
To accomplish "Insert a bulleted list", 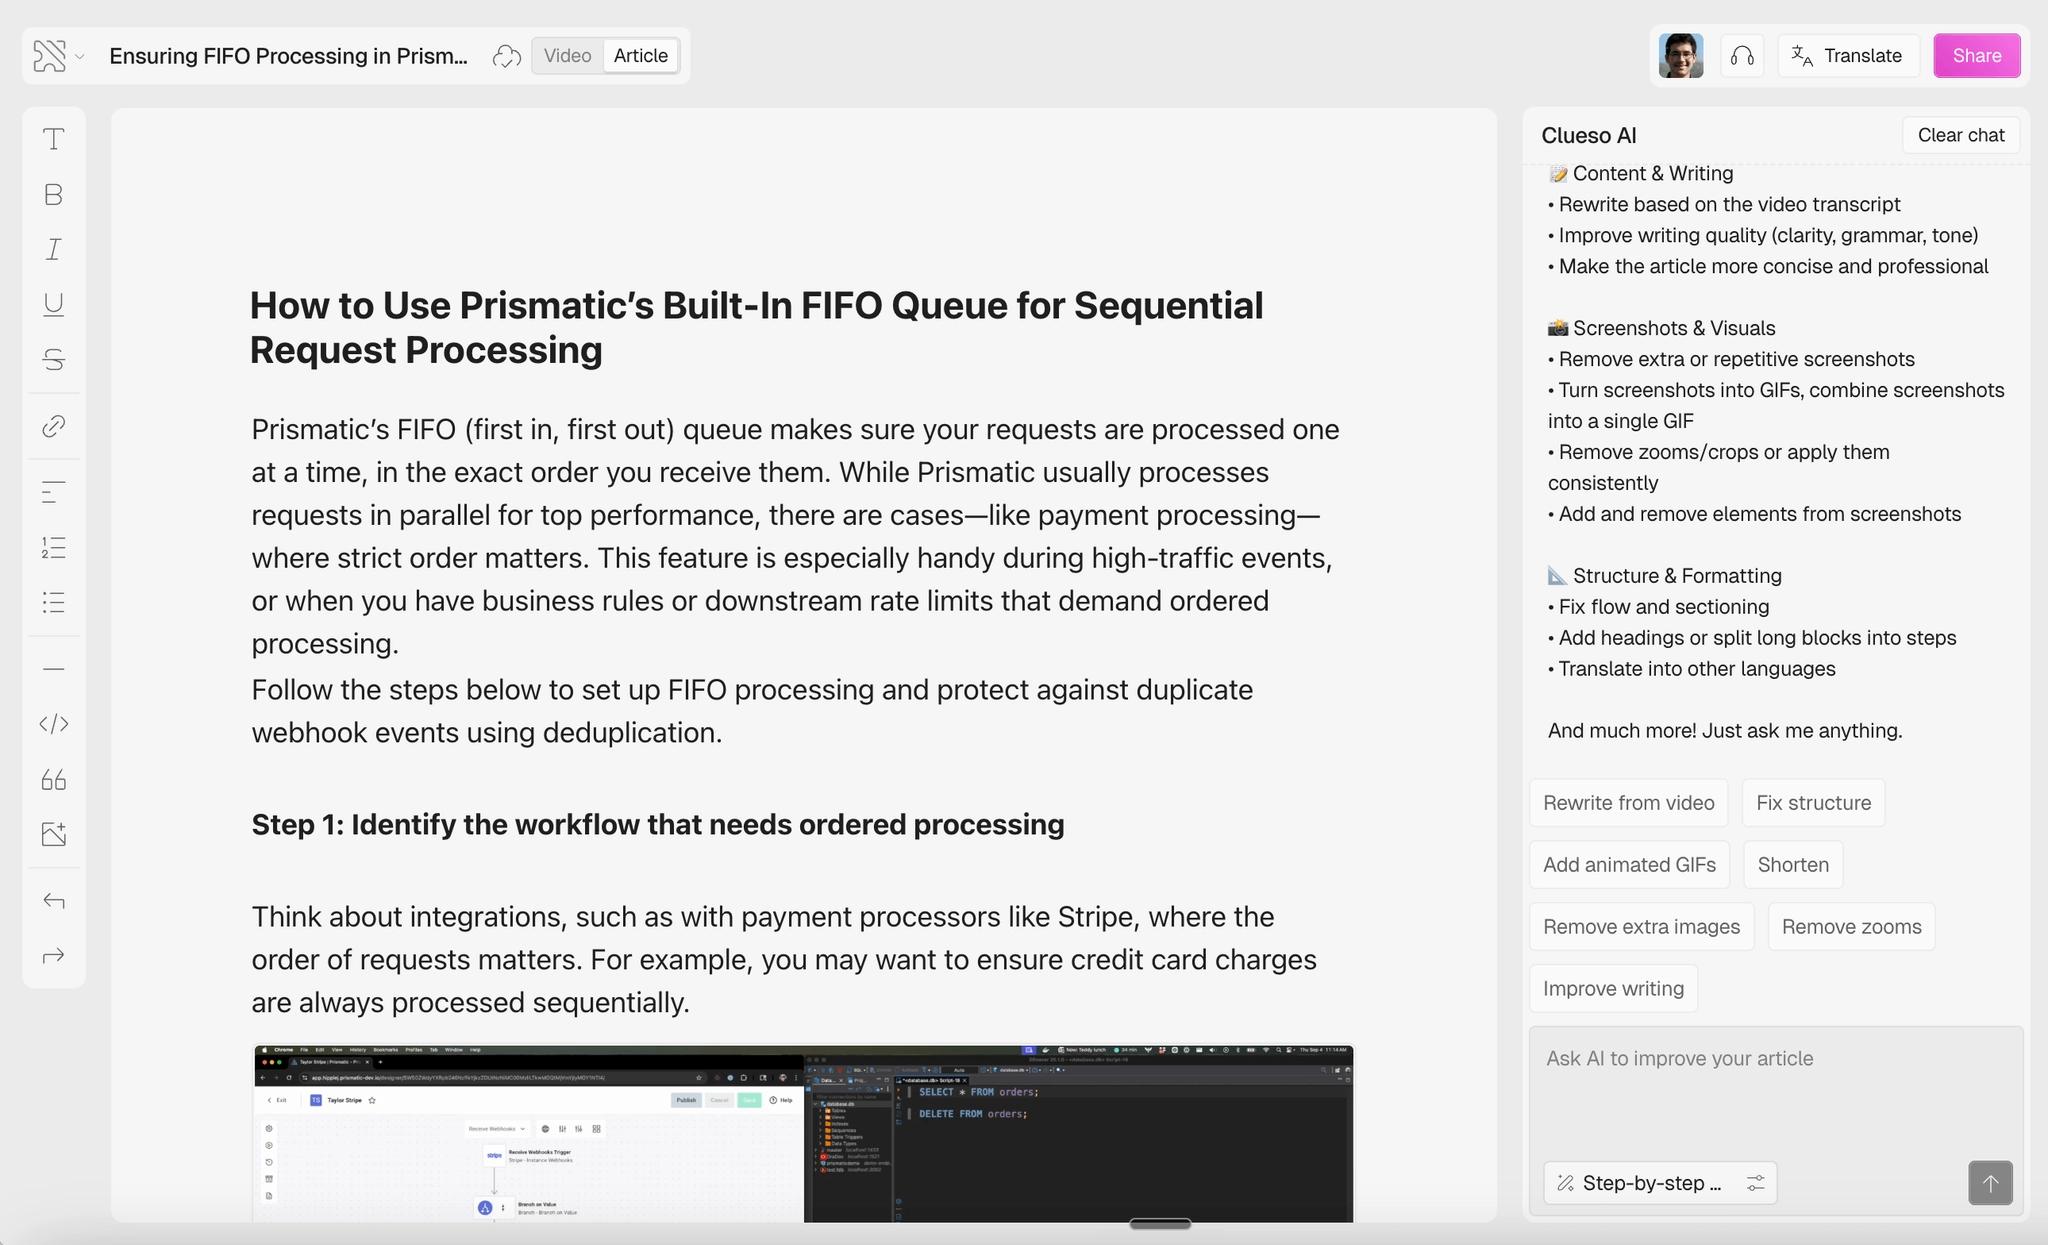I will pos(54,602).
